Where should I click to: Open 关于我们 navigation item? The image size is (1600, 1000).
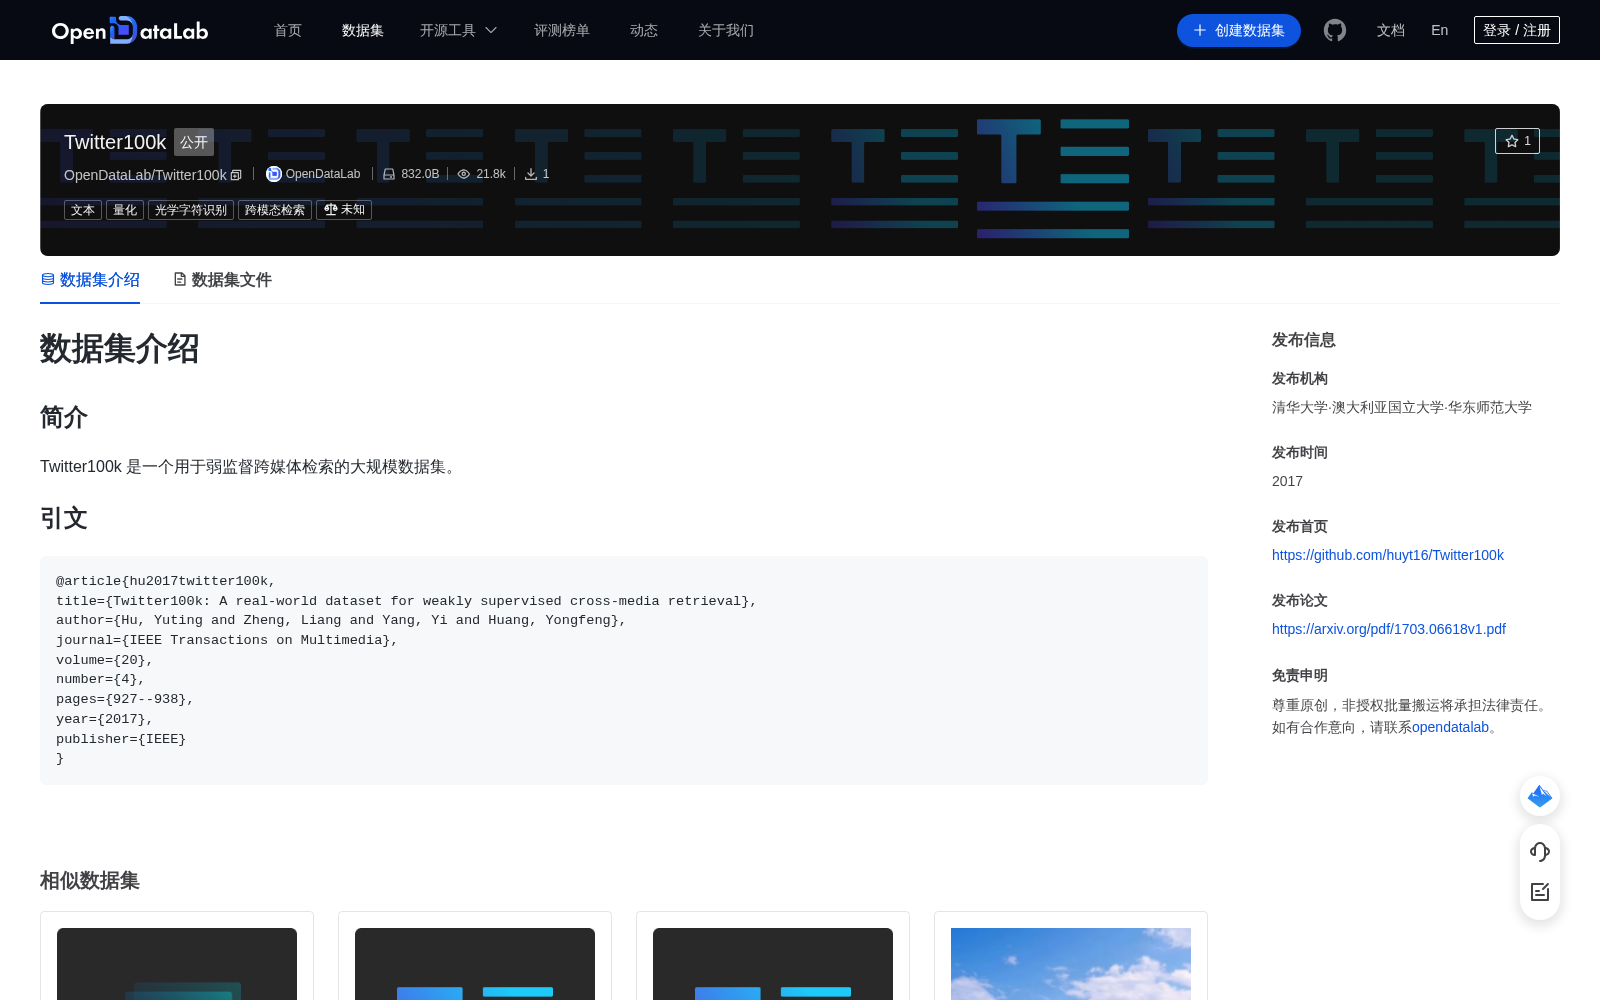pos(726,30)
